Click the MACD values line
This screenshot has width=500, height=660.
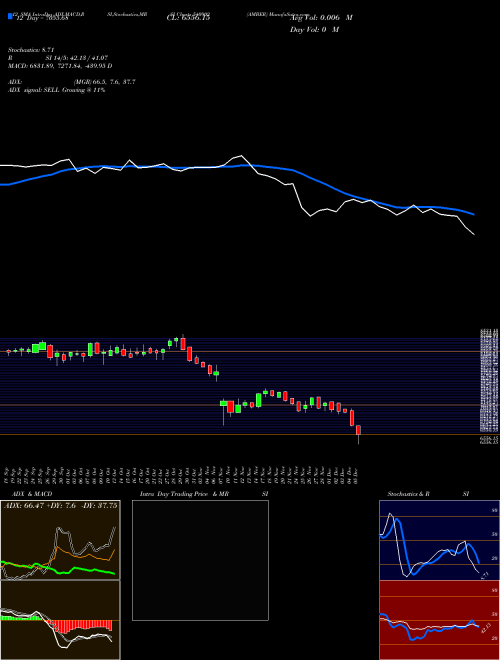[x=60, y=66]
